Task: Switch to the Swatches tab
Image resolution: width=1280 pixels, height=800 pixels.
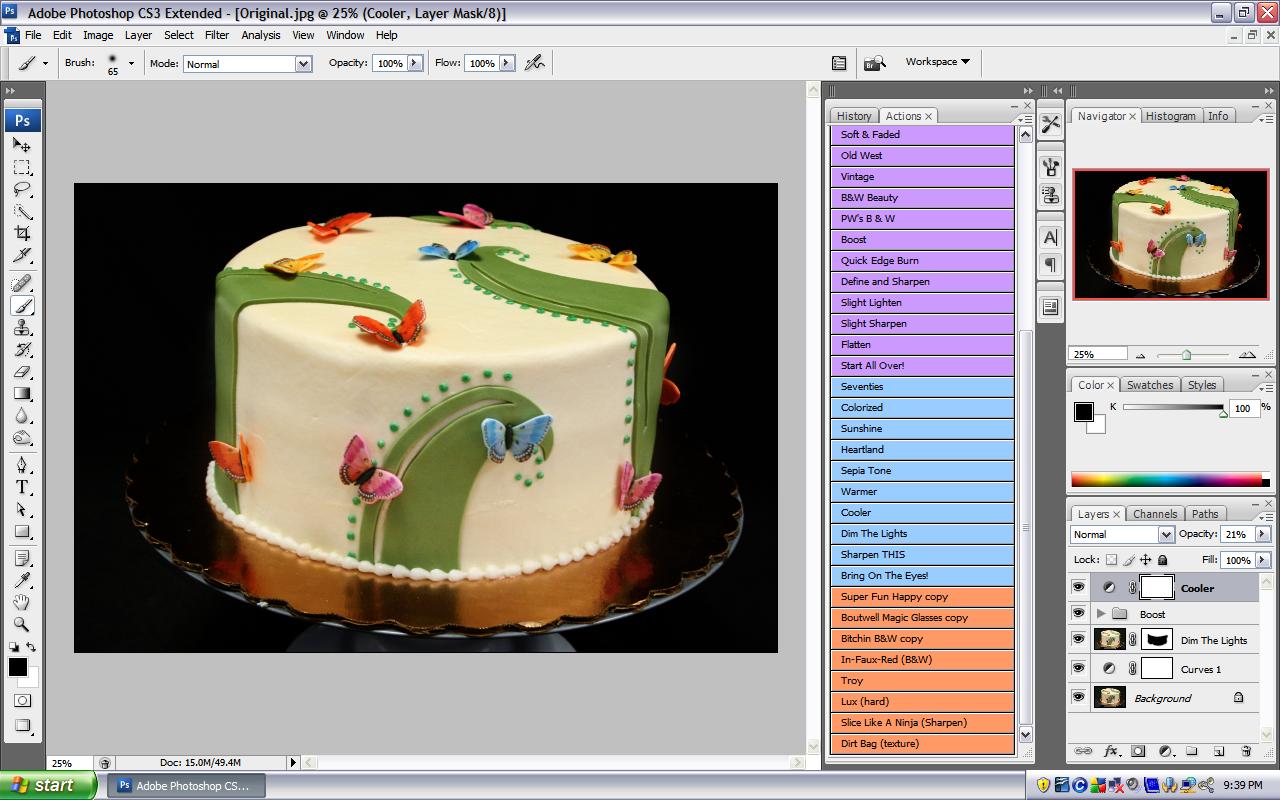Action: click(1150, 385)
